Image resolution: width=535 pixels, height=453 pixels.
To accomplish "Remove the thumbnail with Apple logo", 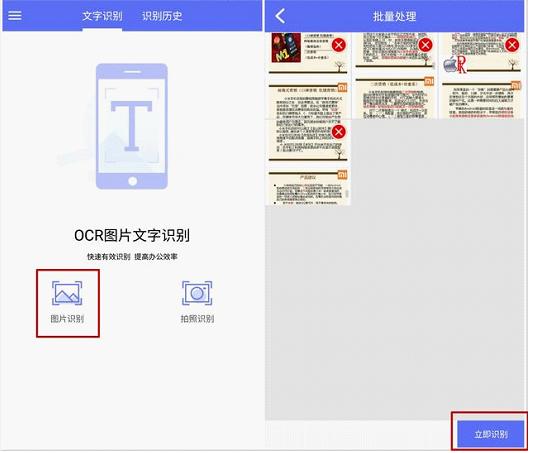I will (x=512, y=45).
